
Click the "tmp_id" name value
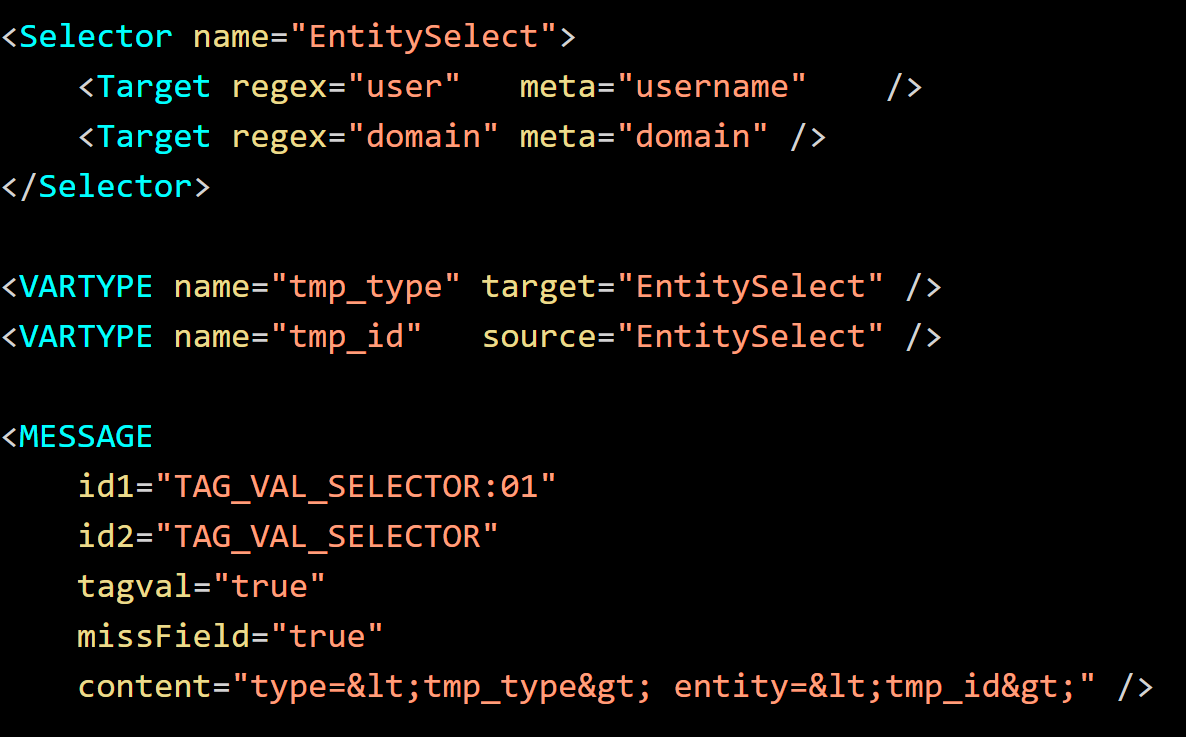347,337
